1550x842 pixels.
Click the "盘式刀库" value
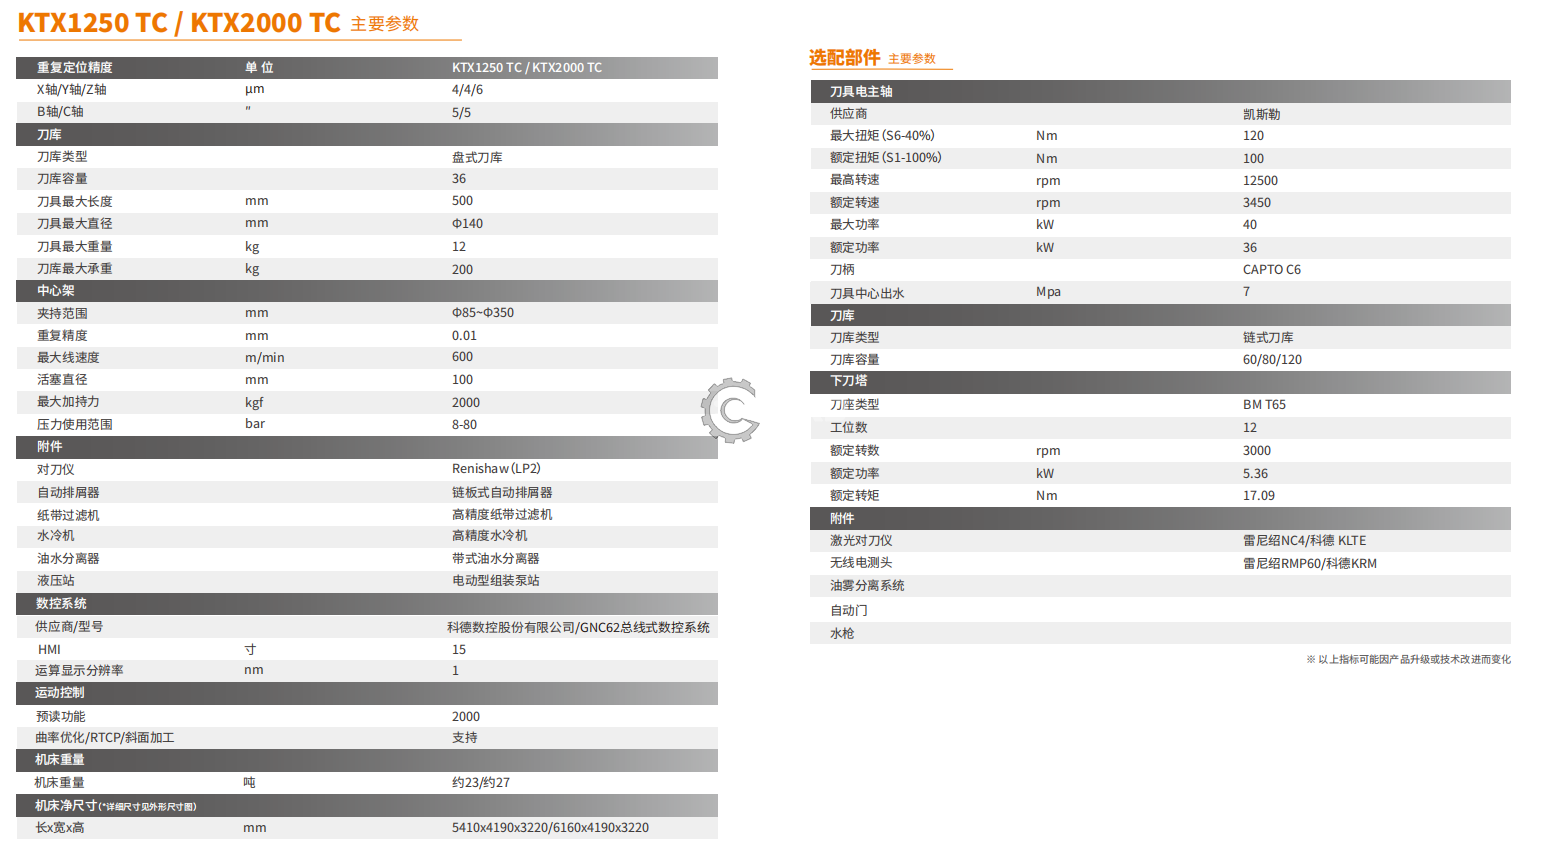coord(477,157)
